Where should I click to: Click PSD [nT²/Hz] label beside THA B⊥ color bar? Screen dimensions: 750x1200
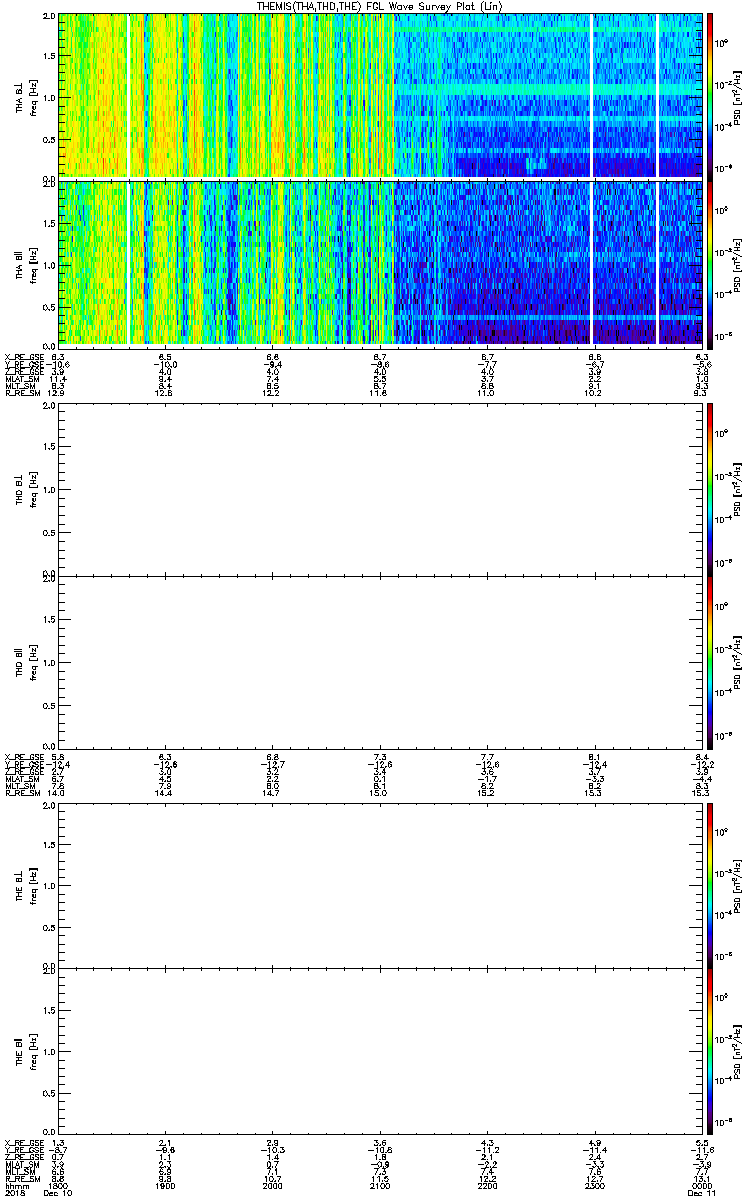click(737, 96)
